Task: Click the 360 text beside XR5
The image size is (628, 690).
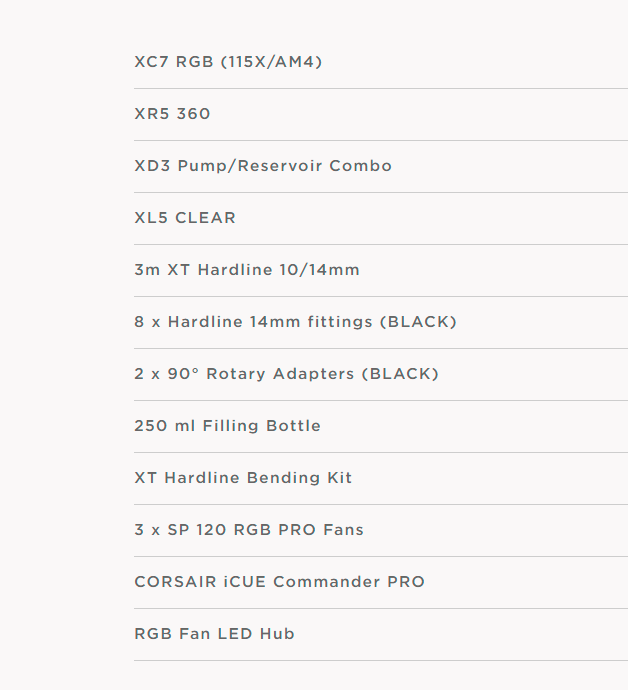Action: click(x=193, y=114)
